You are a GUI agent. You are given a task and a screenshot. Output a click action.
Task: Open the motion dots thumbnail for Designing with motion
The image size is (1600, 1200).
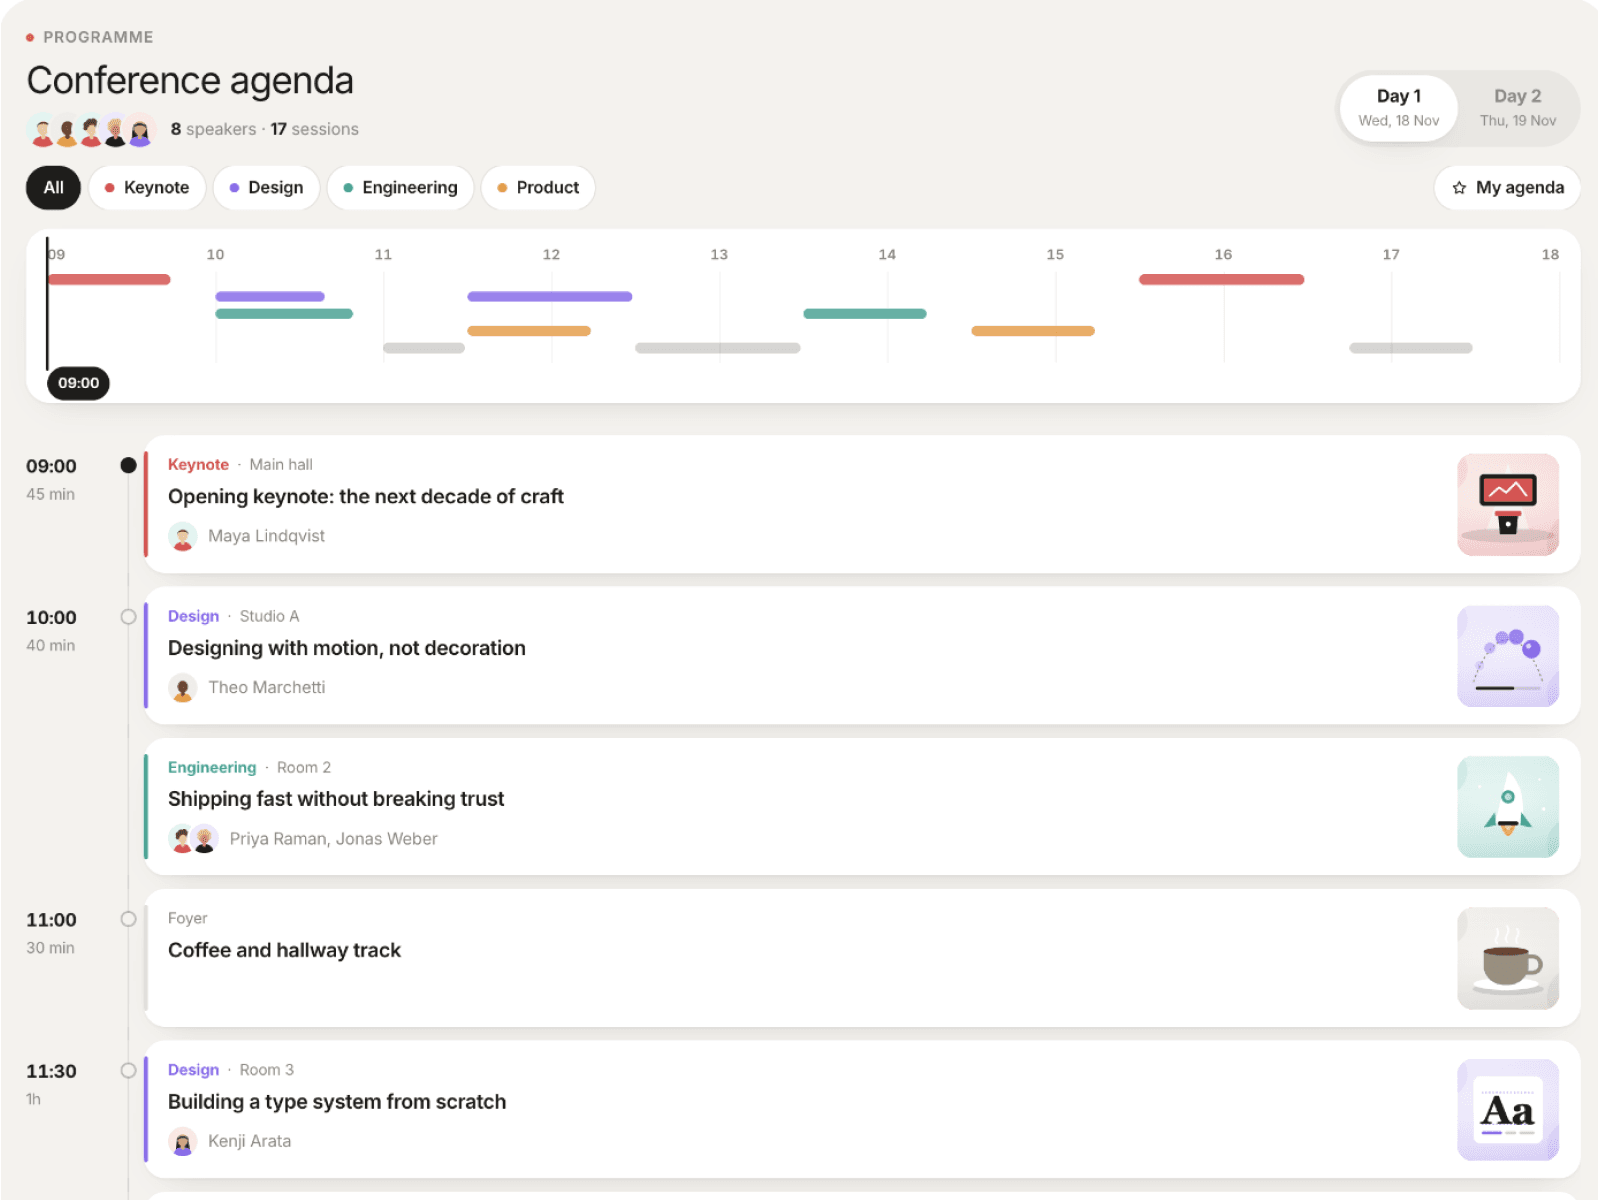pos(1508,656)
